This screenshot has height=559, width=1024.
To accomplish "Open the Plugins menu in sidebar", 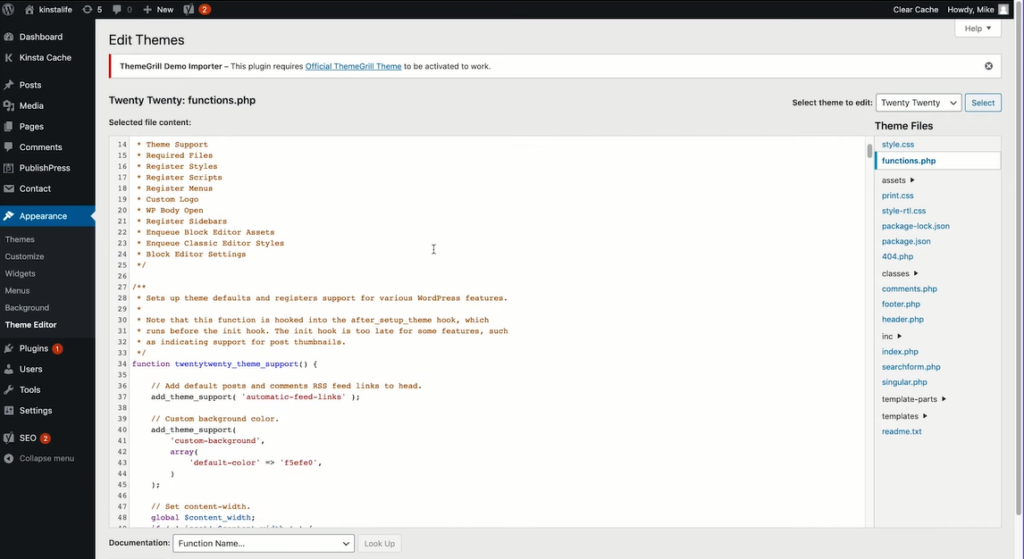I will tap(34, 348).
